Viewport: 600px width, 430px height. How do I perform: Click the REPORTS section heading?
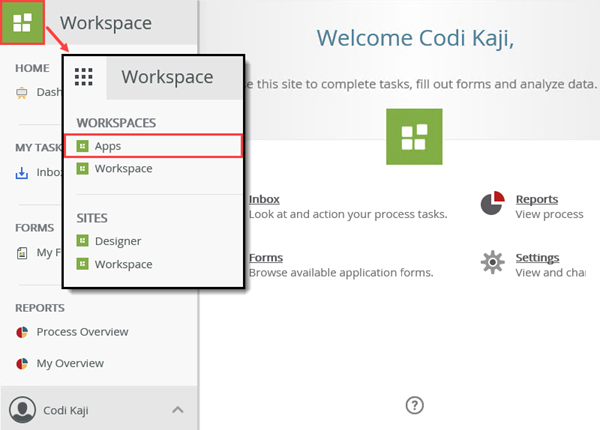(40, 308)
